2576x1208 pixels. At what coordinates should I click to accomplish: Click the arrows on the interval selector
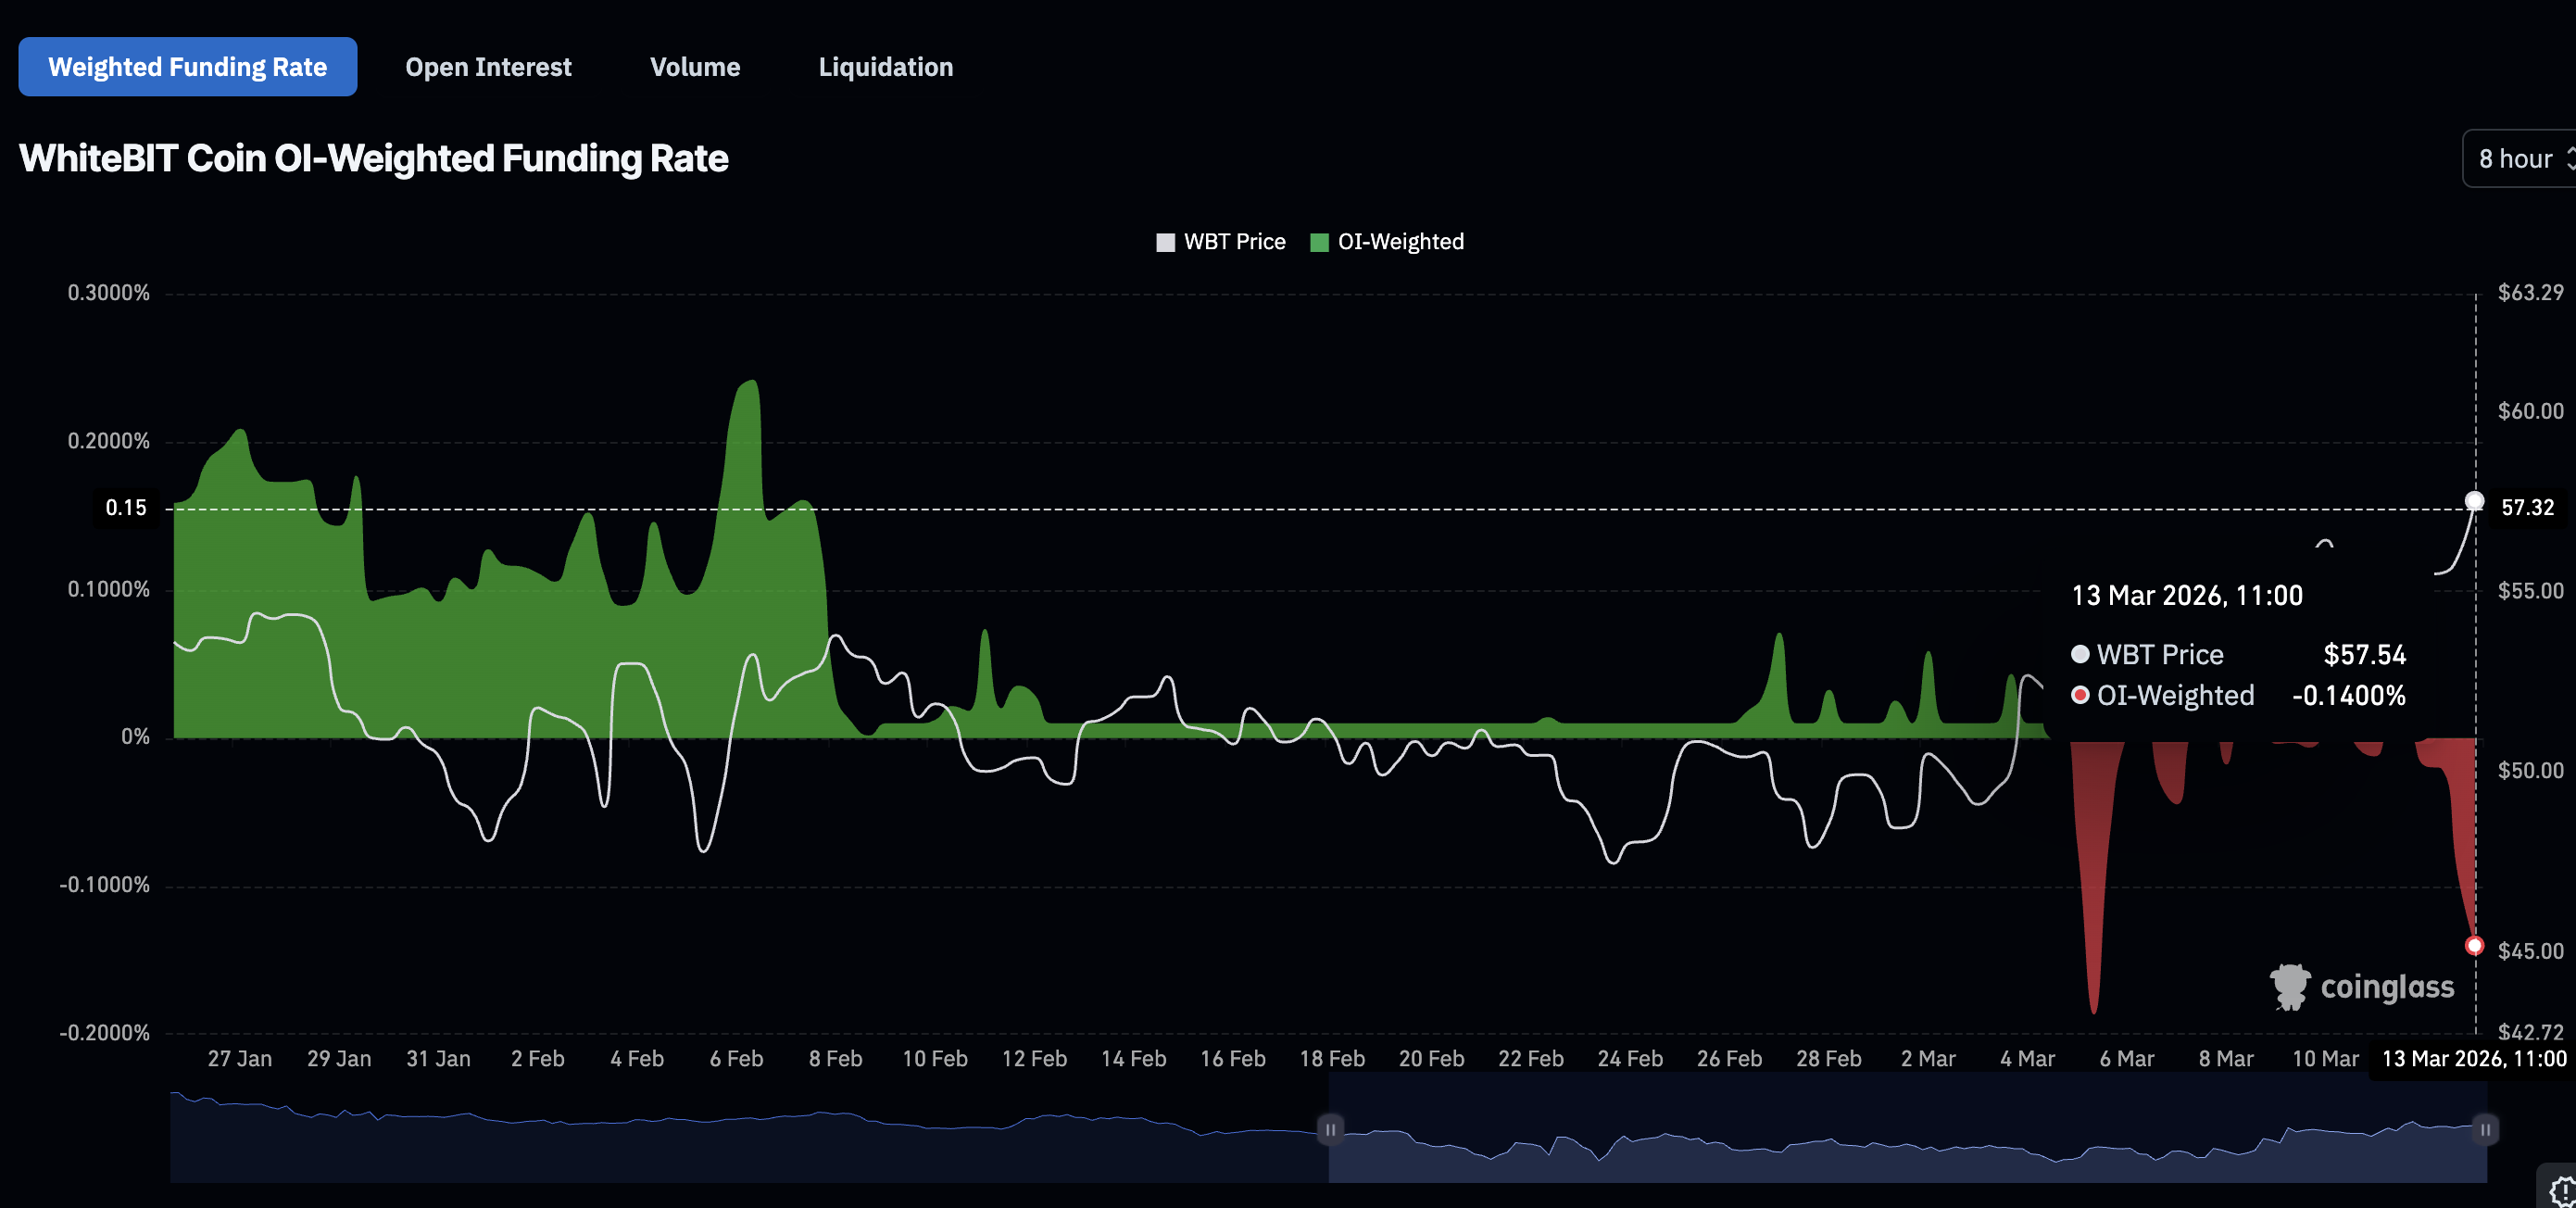(2570, 159)
